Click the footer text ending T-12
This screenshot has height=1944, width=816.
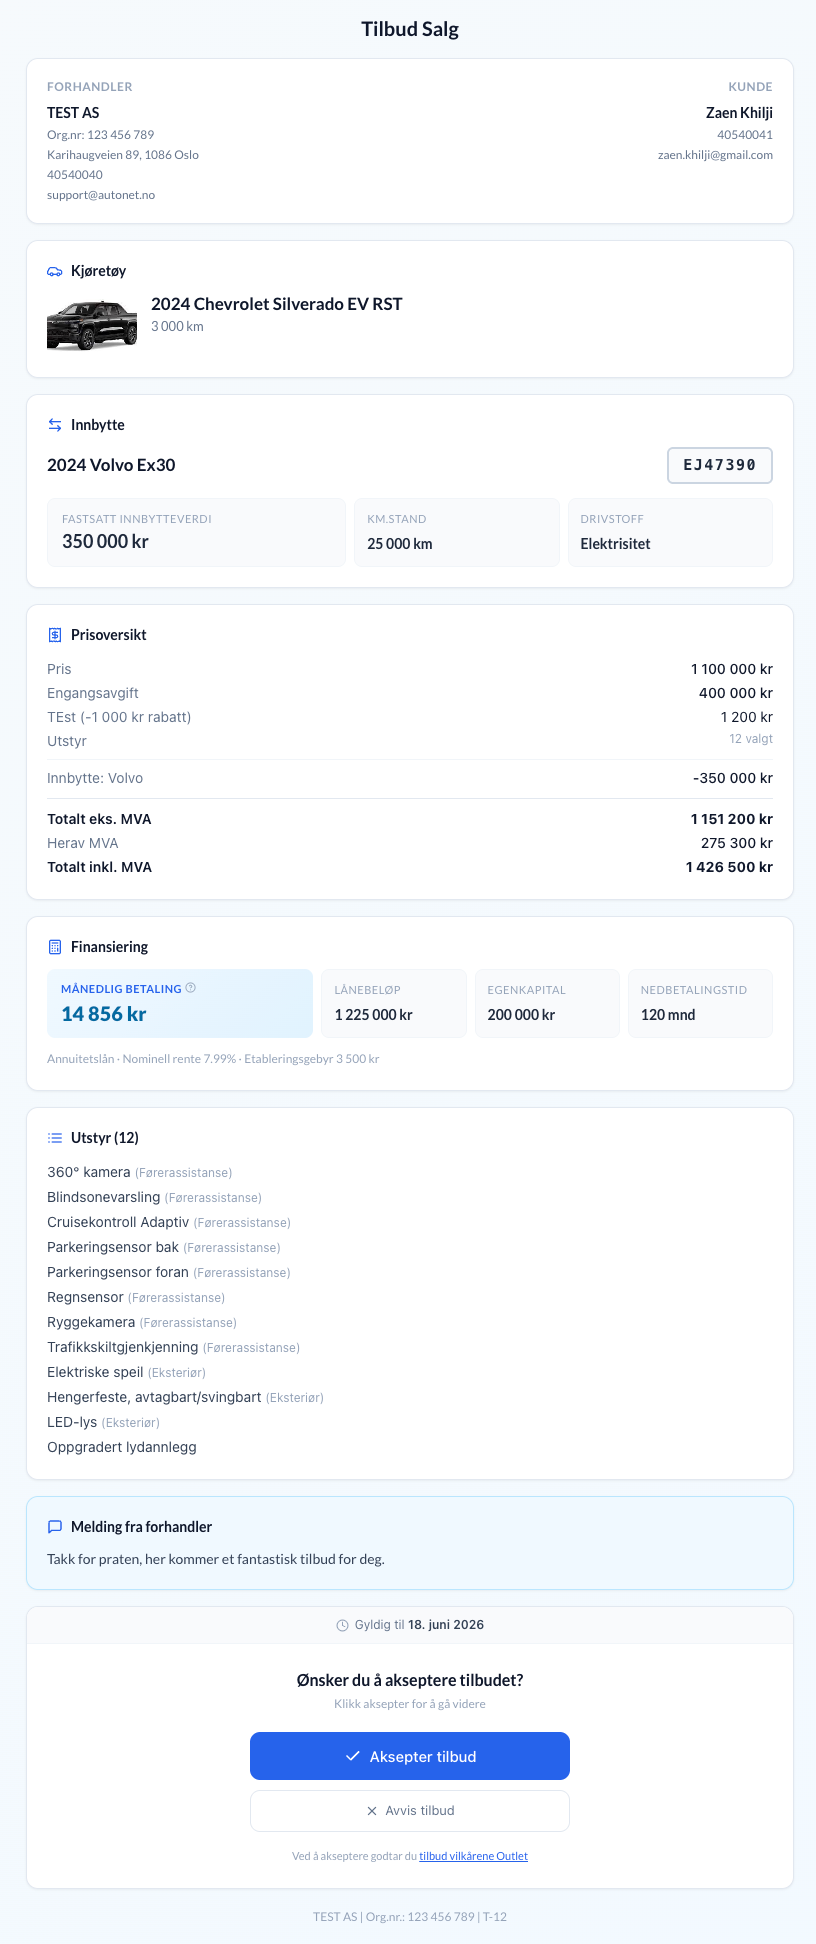click(410, 1917)
